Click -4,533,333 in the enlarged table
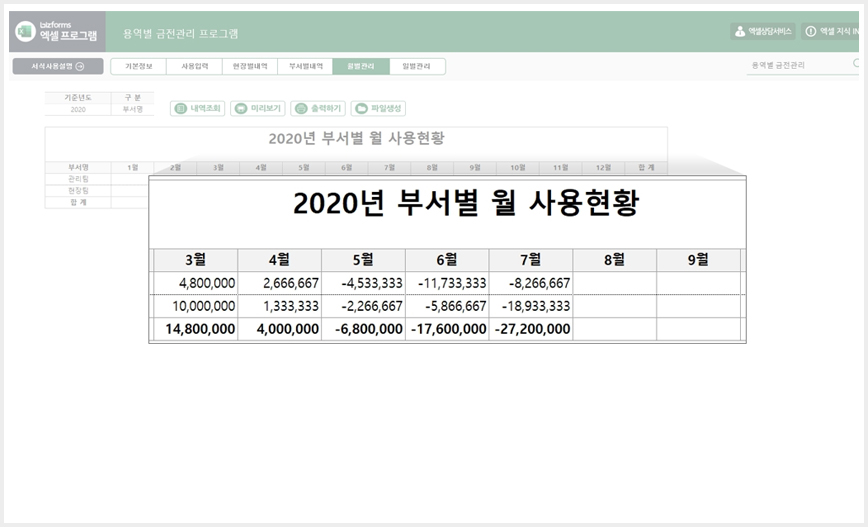868x527 pixels. click(x=372, y=283)
